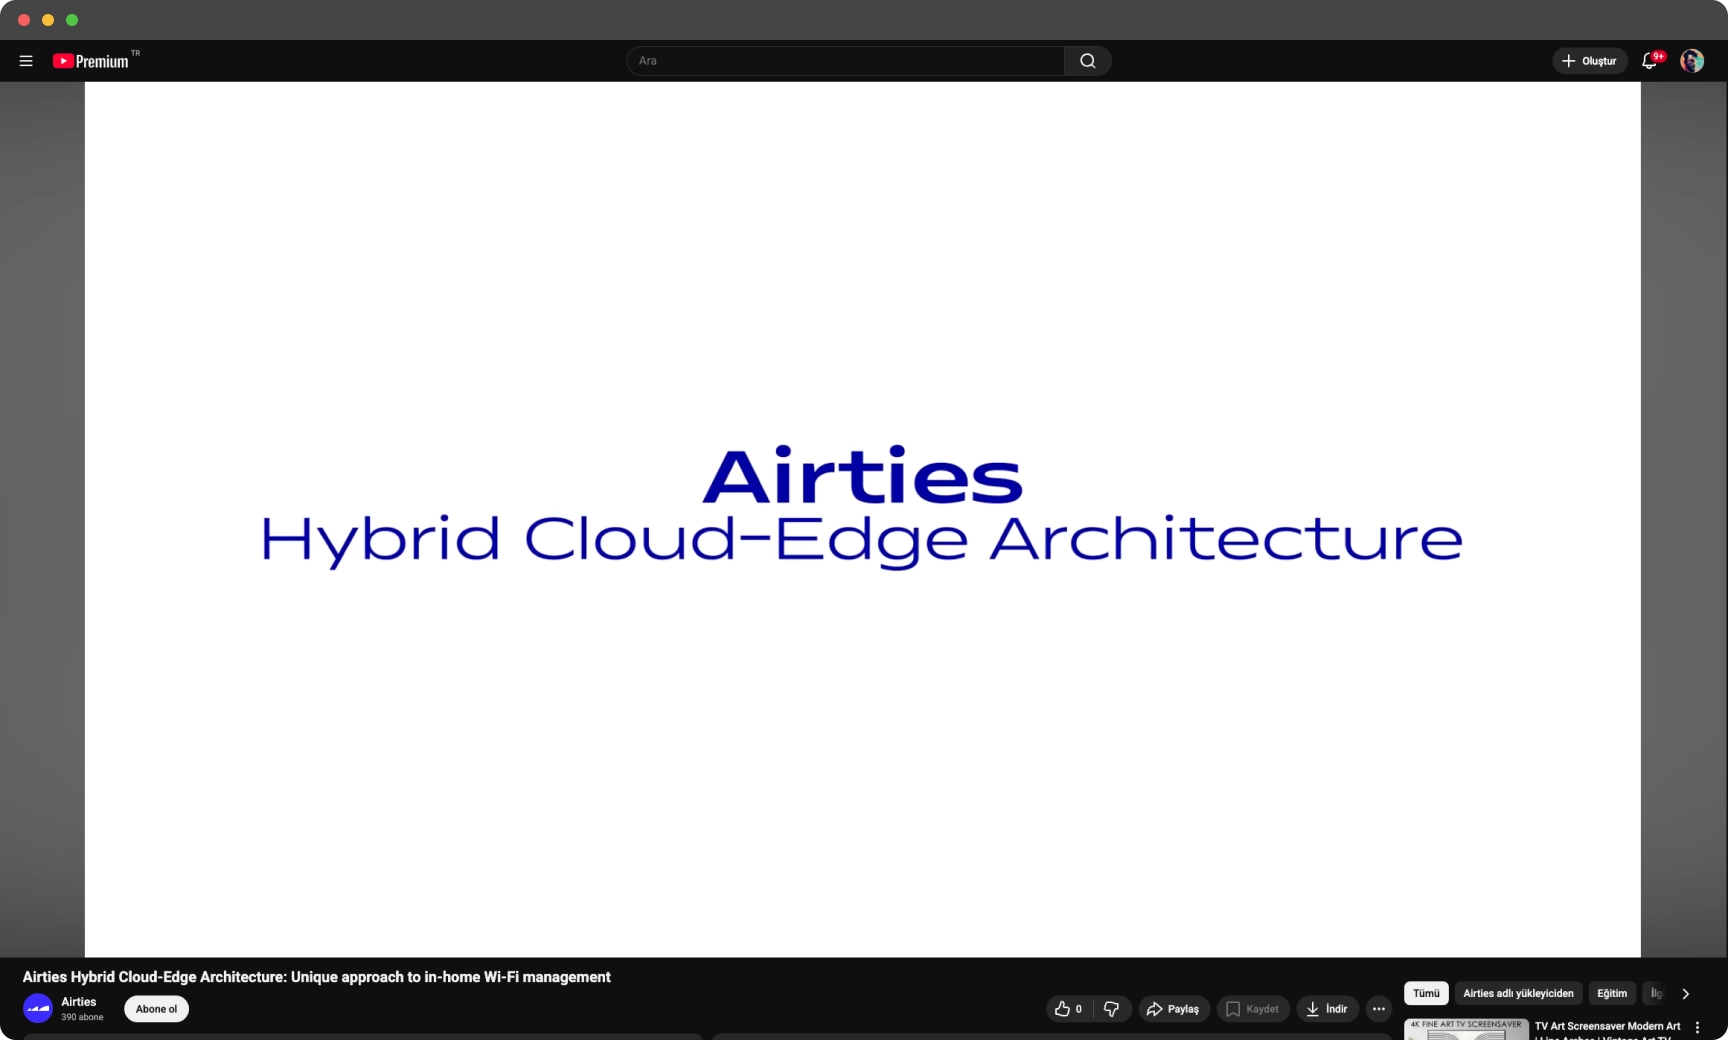Like the video with thumbs up
The height and width of the screenshot is (1040, 1728).
tap(1069, 1009)
